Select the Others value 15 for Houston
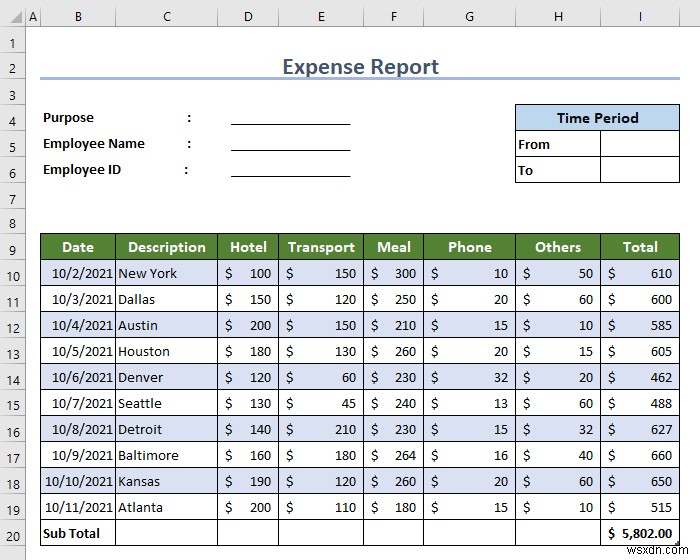This screenshot has width=700, height=560. pyautogui.click(x=558, y=351)
